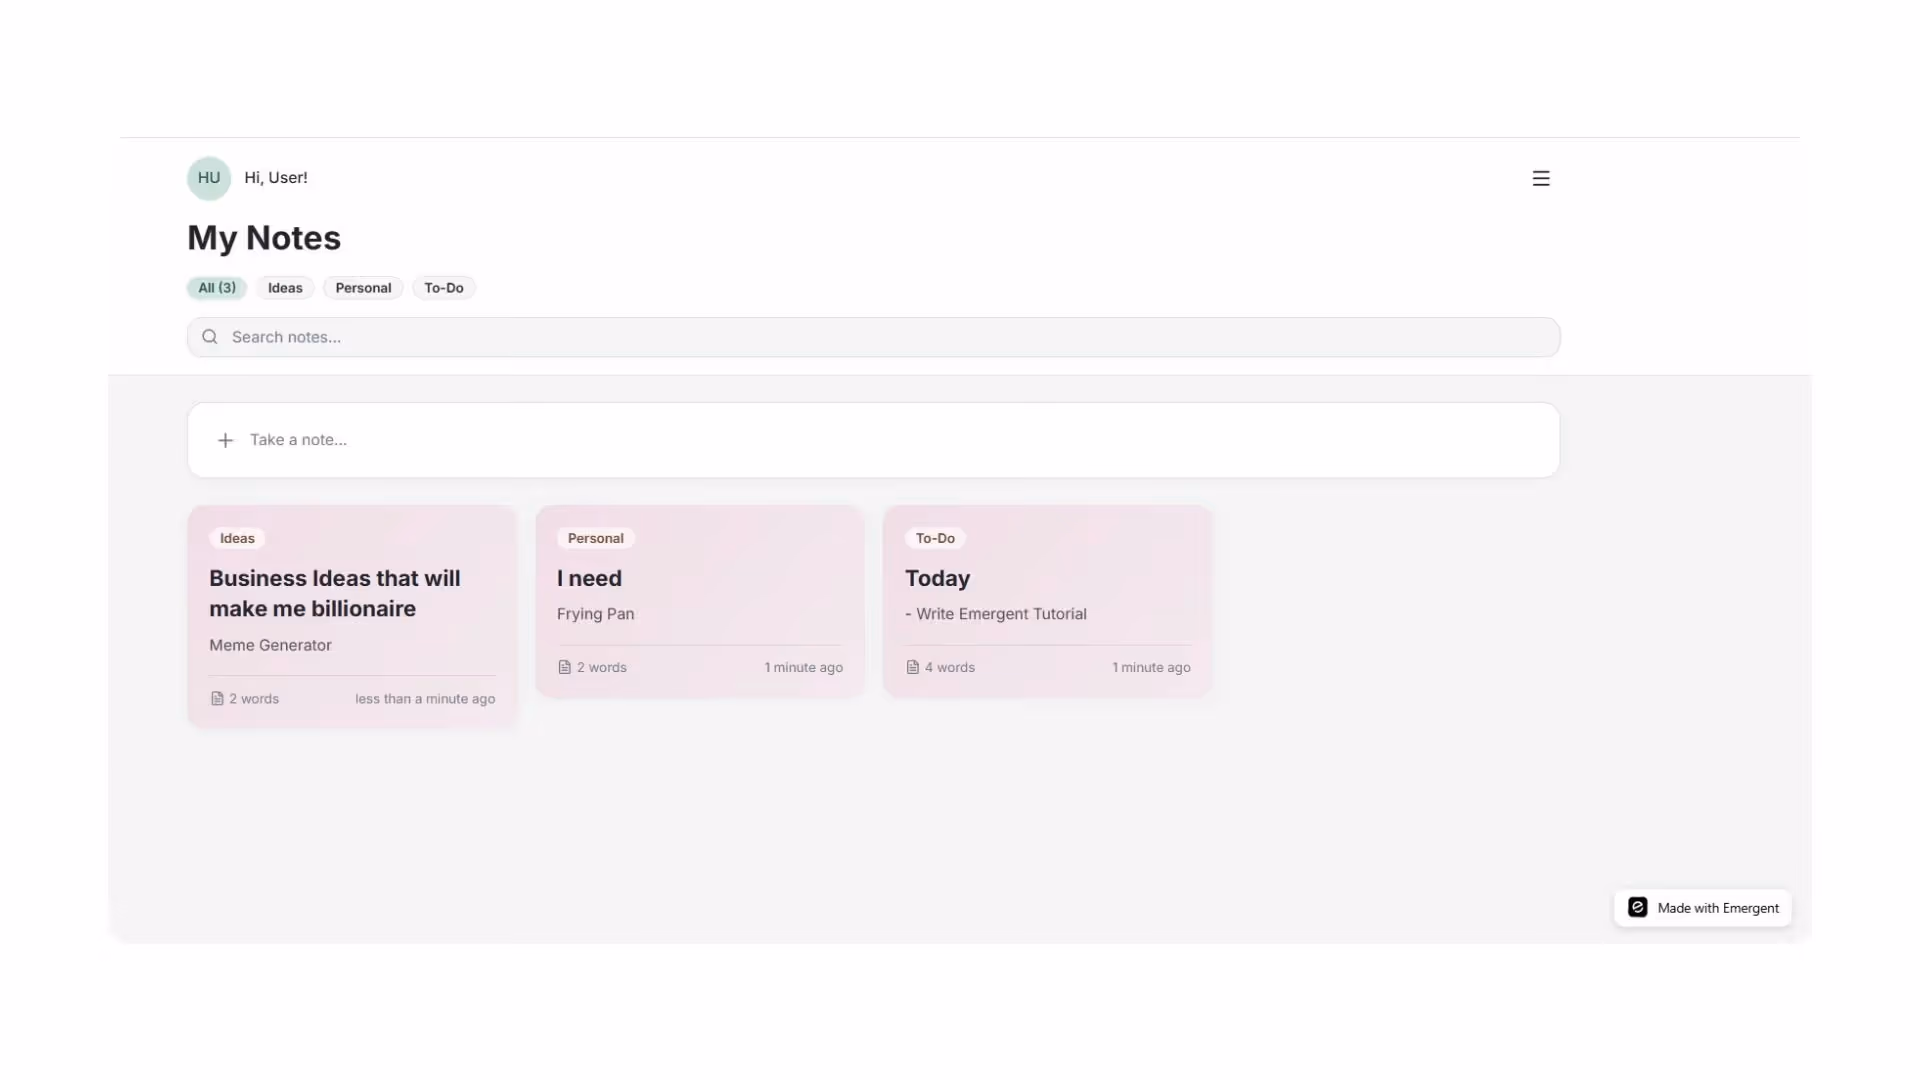Click 2 words count on I need note
The height and width of the screenshot is (1080, 1920).
point(601,667)
